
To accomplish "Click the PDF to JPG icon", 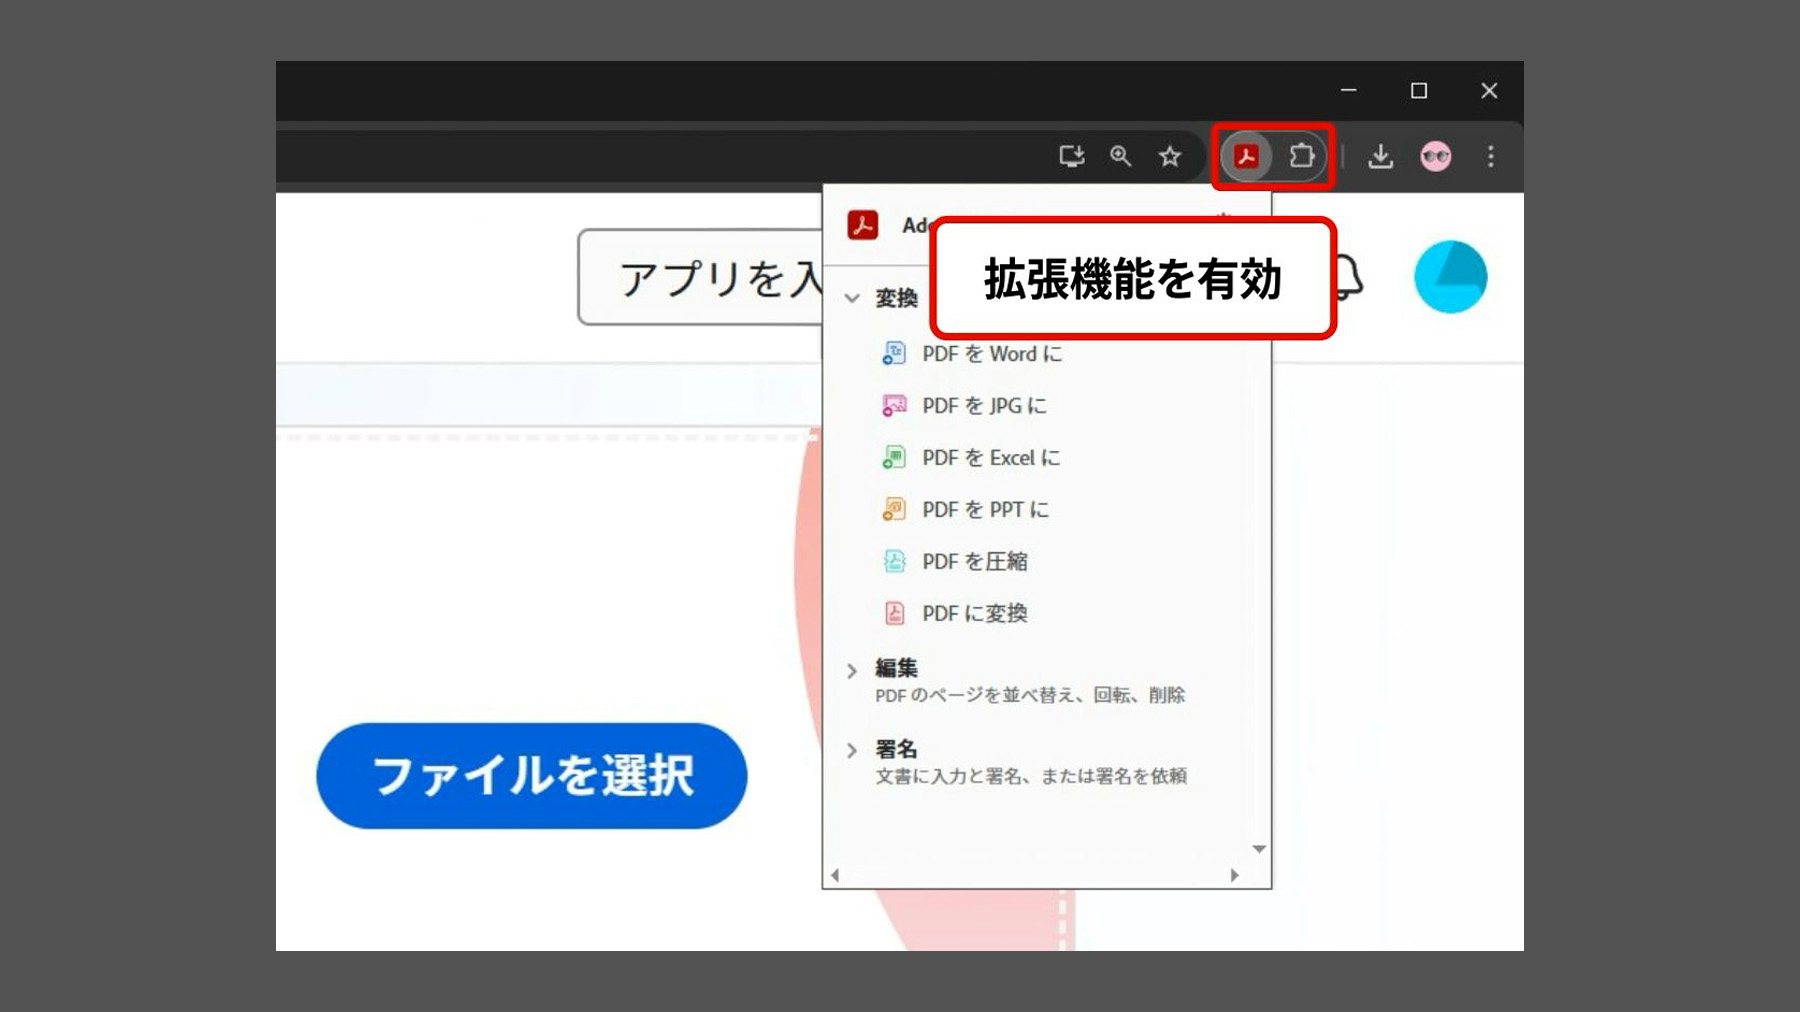I will tap(894, 405).
